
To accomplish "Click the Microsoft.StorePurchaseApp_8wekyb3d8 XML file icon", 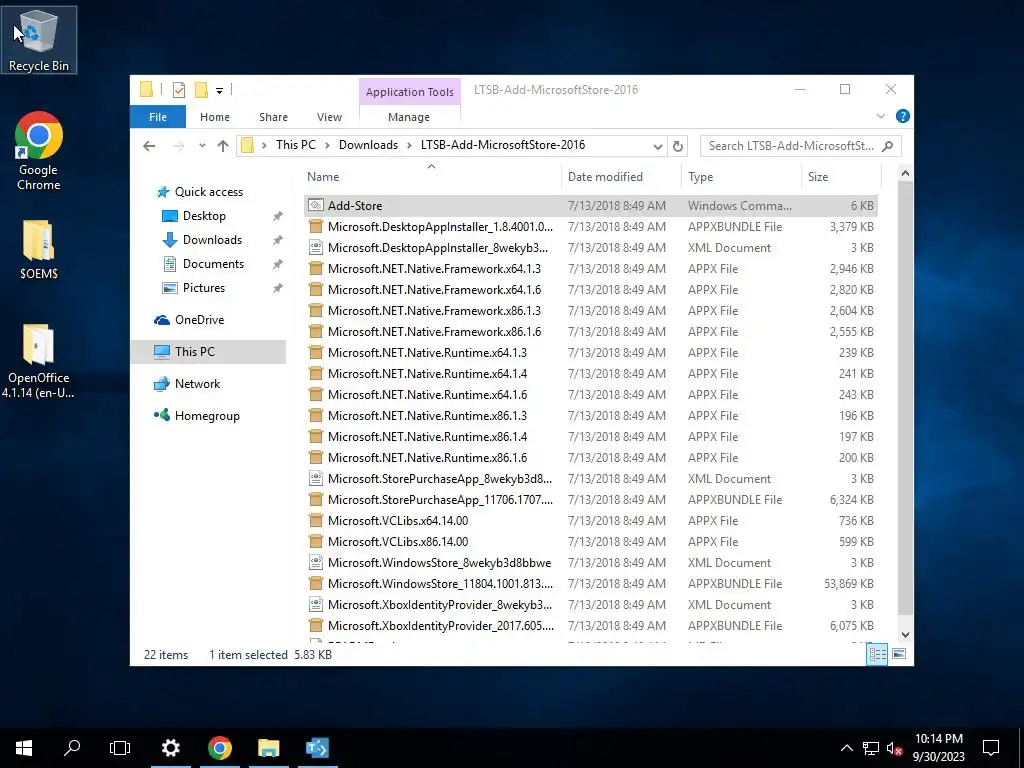I will coord(315,479).
